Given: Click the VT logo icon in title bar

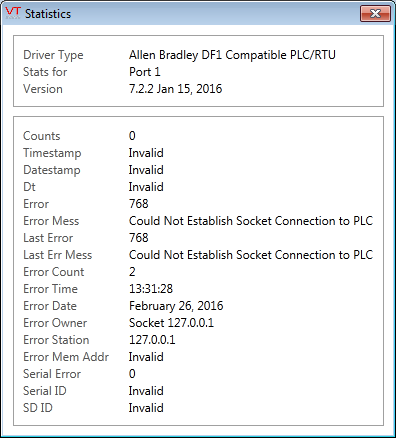Looking at the screenshot, I should [13, 13].
